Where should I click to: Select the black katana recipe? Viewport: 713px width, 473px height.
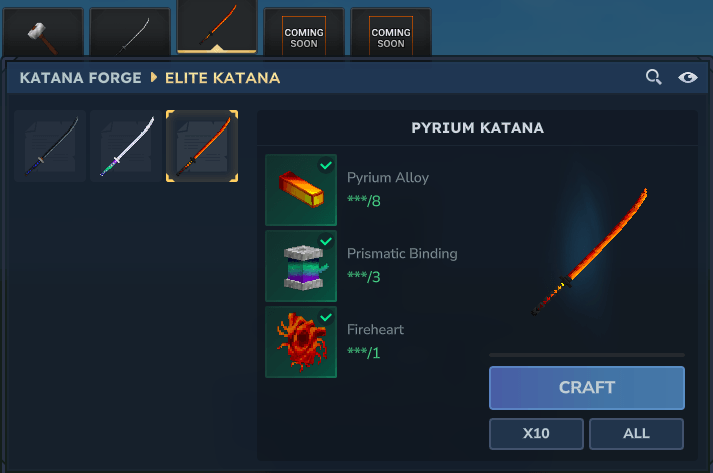click(50, 146)
